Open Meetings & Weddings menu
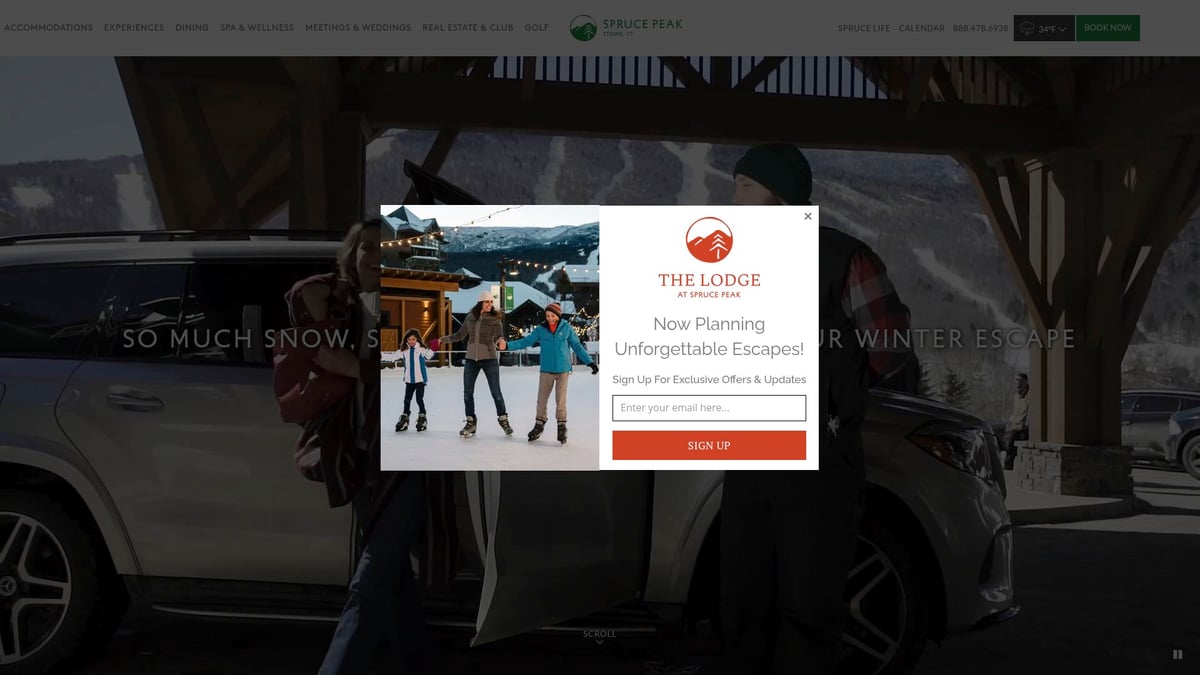Viewport: 1200px width, 675px height. pos(358,28)
